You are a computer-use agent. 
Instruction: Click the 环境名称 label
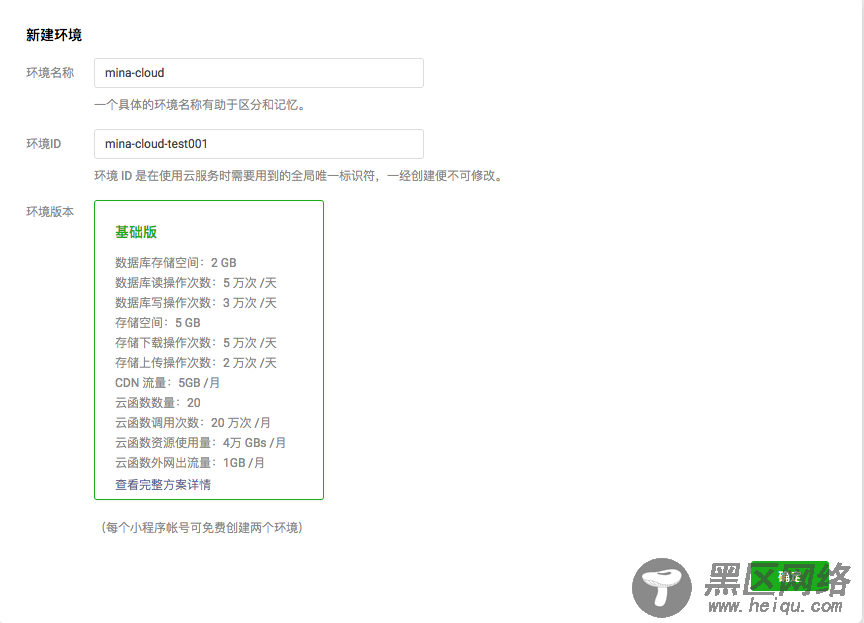click(50, 73)
